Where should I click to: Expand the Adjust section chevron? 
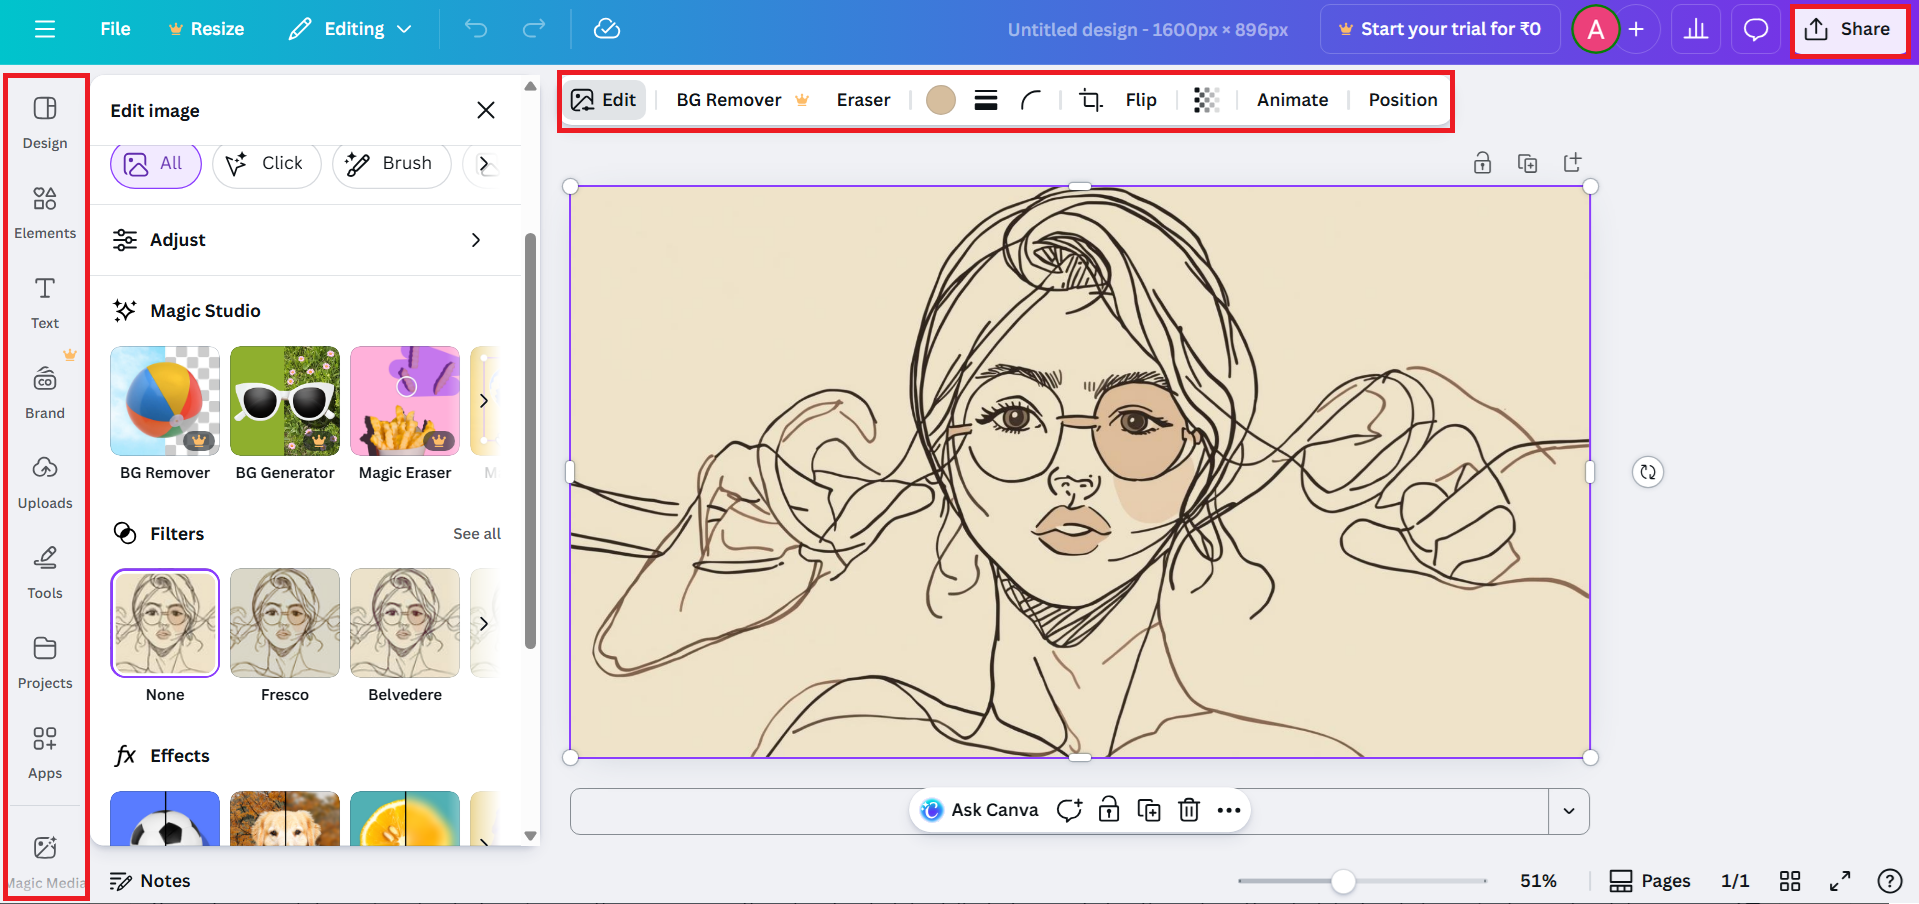point(476,240)
